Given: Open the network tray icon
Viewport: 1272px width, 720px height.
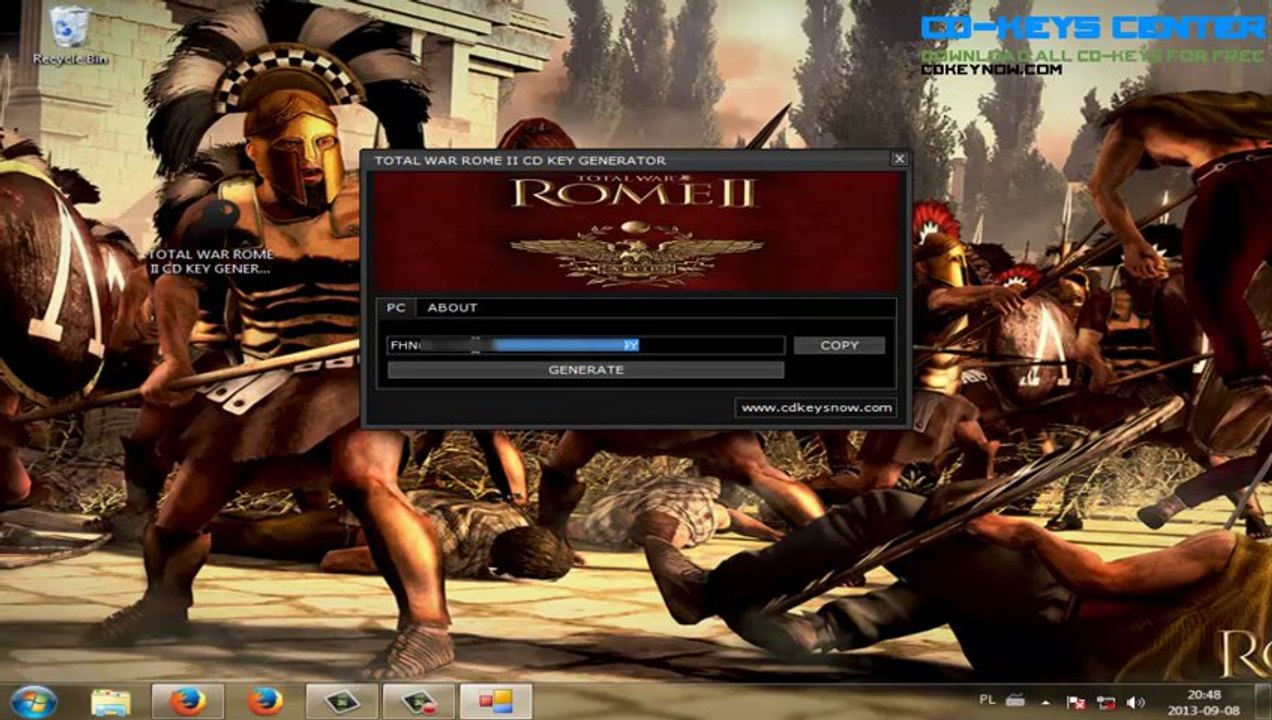Looking at the screenshot, I should point(1106,703).
